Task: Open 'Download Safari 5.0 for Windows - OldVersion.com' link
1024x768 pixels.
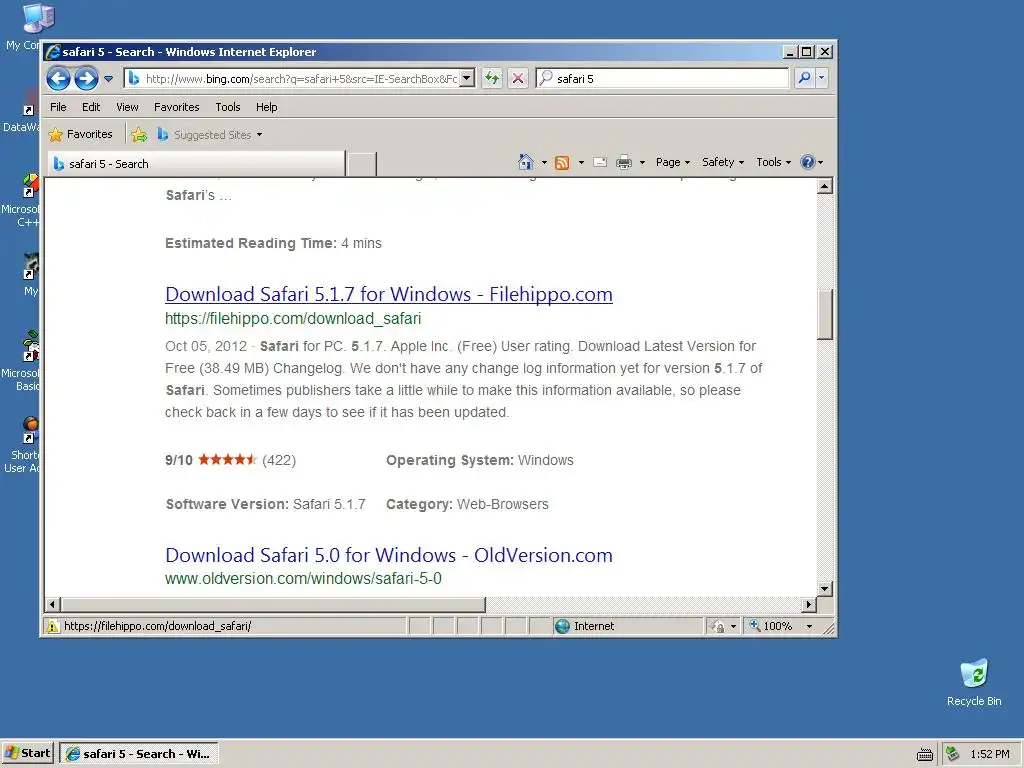Action: (x=389, y=555)
